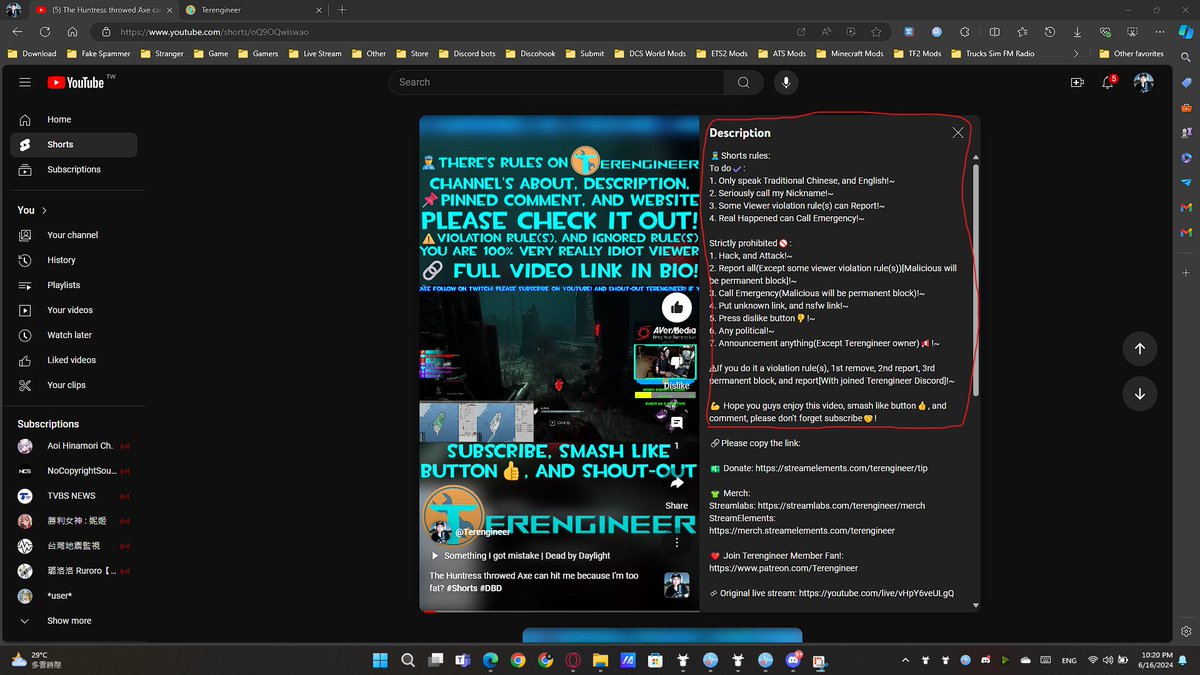Screen dimensions: 1200x675
Task: Share the Short via arrow icon
Action: click(677, 483)
